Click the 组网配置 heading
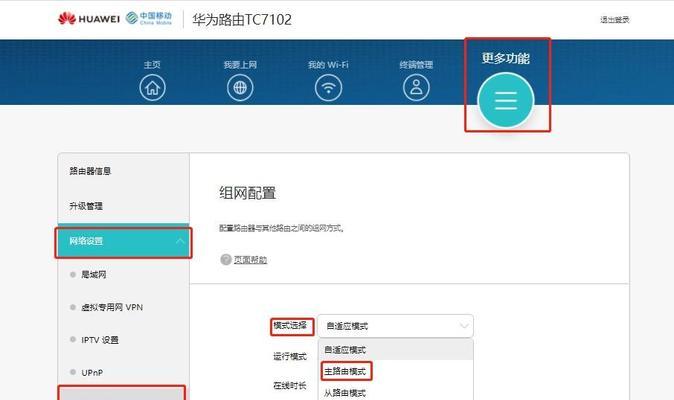Image resolution: width=674 pixels, height=400 pixels. [248, 193]
